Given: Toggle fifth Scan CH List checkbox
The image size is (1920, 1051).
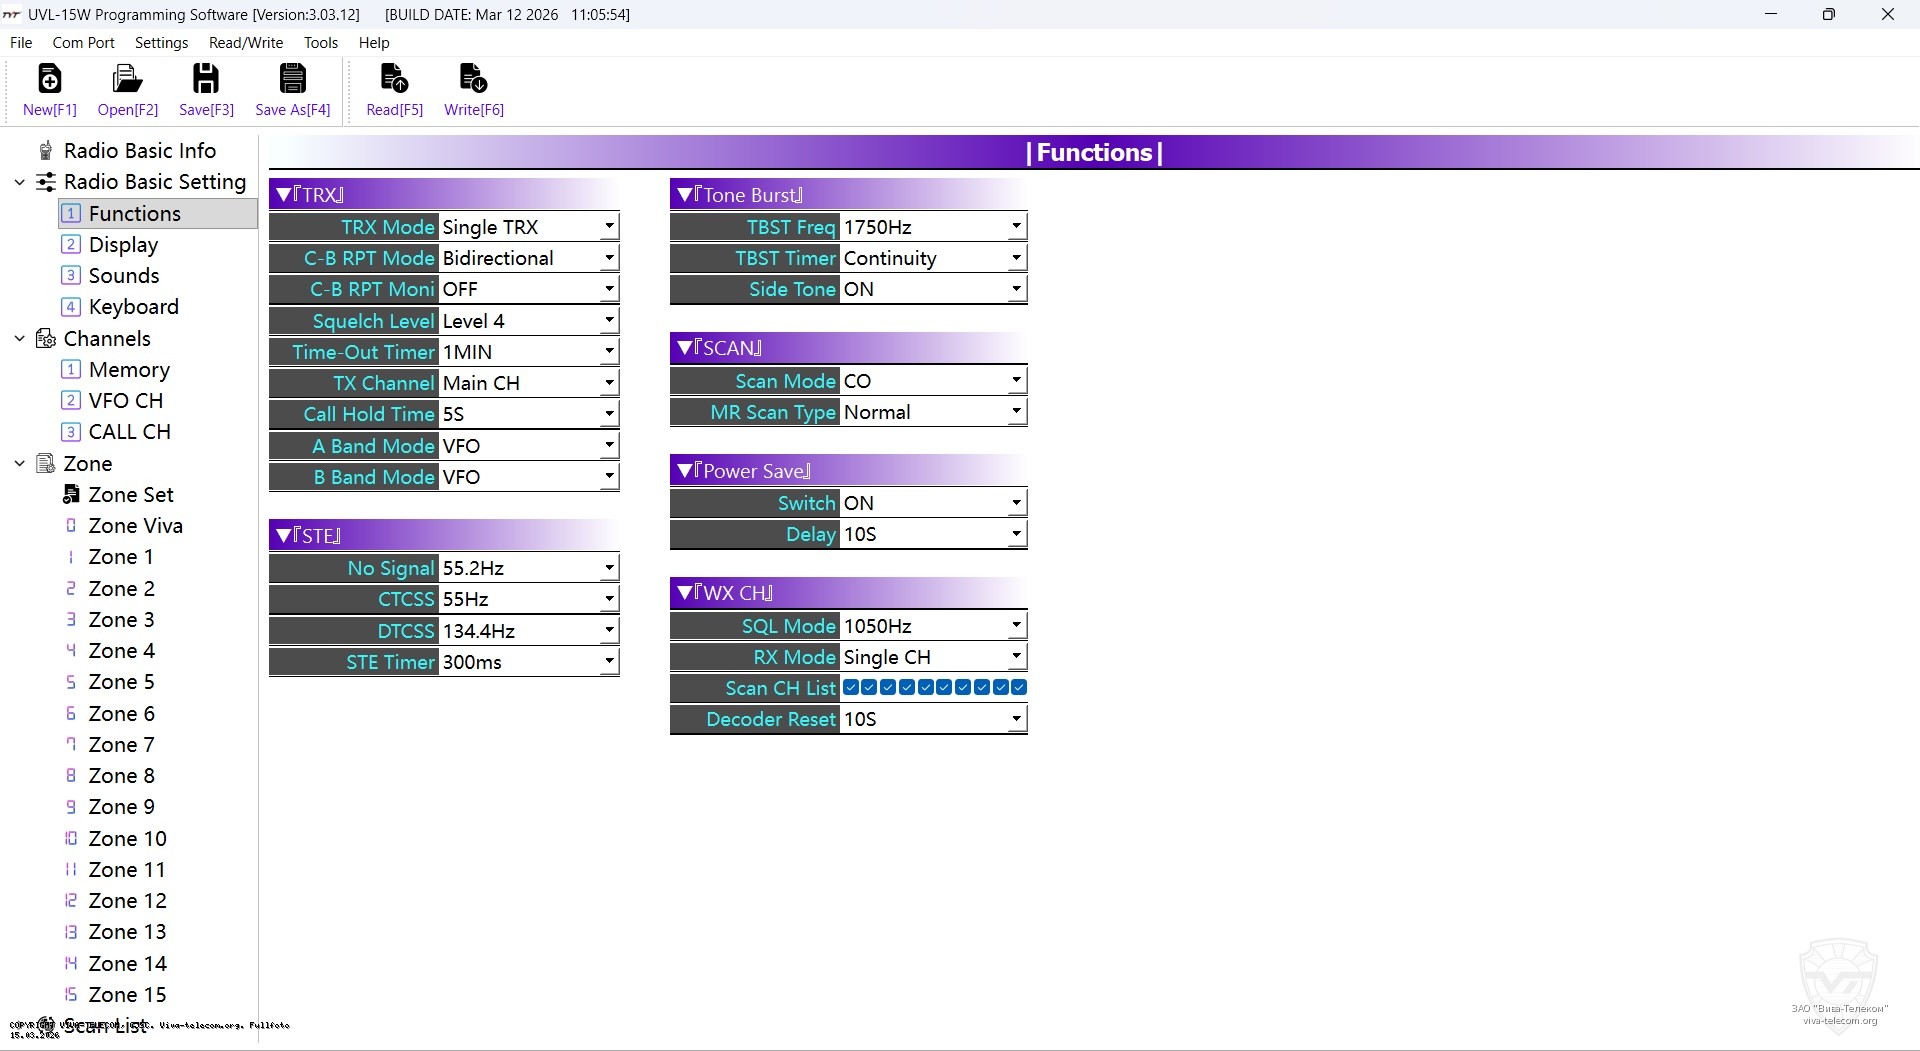Looking at the screenshot, I should click(925, 688).
